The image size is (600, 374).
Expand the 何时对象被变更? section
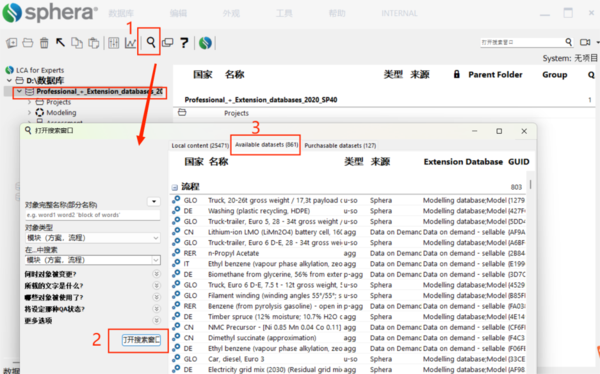pyautogui.click(x=156, y=274)
